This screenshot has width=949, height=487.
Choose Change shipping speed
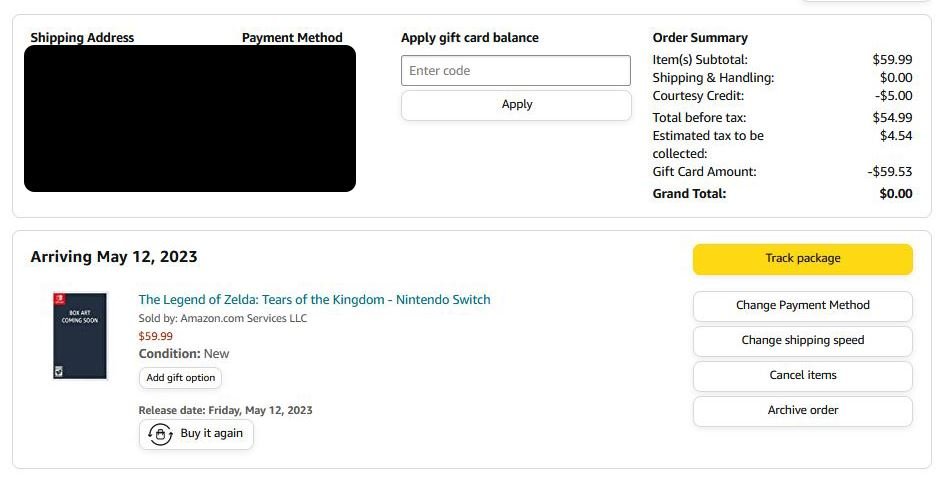[802, 341]
